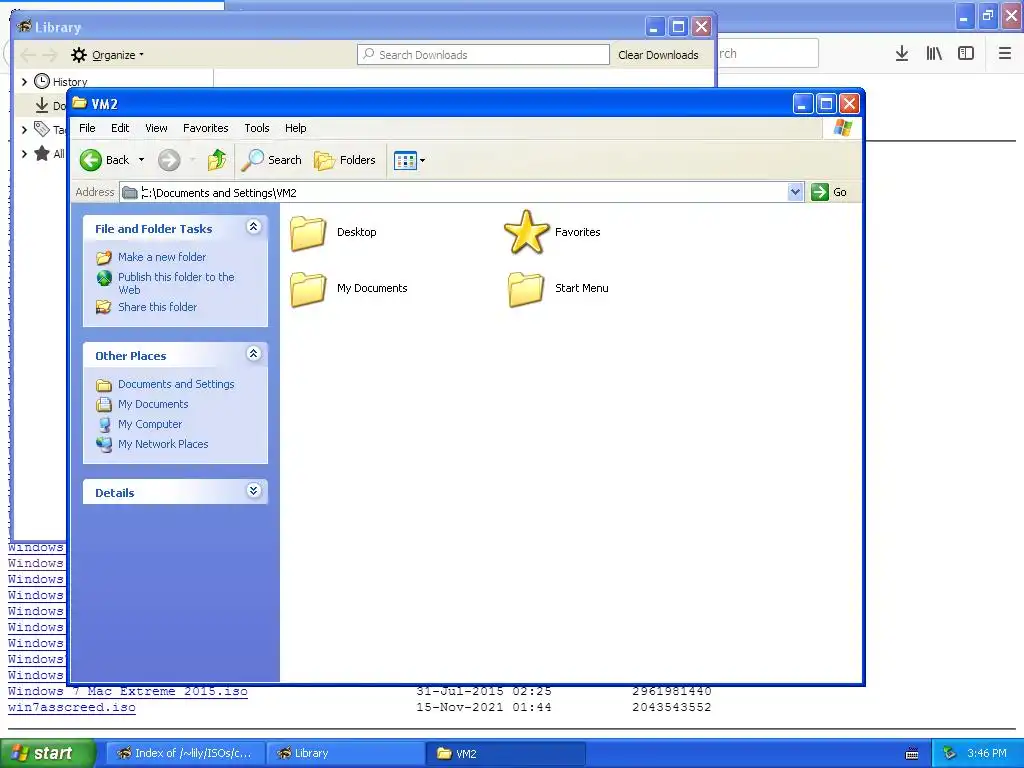Open the File menu
1024x768 pixels.
87,128
